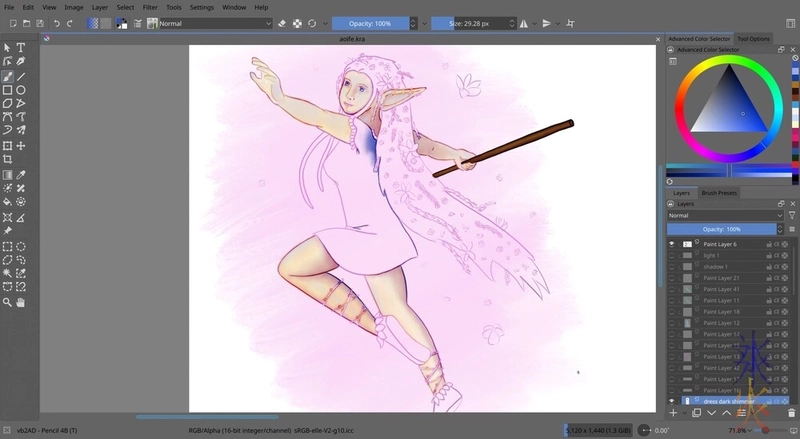The width and height of the screenshot is (800, 439).
Task: Show the 'light 1' layer
Action: 672,255
